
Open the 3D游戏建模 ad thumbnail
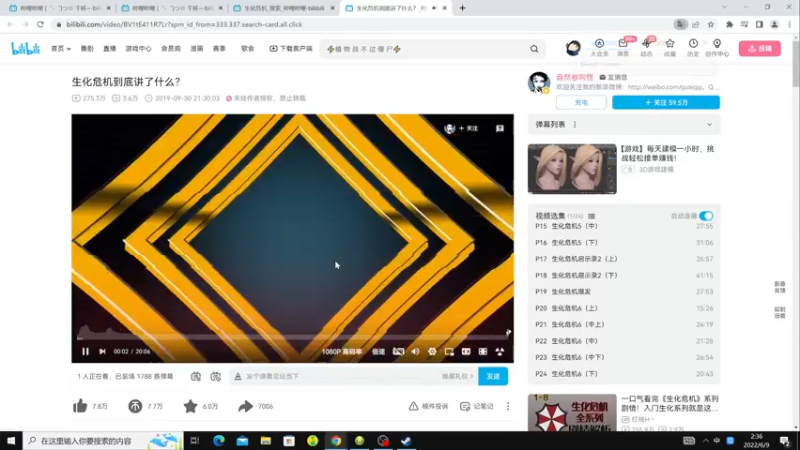572,169
